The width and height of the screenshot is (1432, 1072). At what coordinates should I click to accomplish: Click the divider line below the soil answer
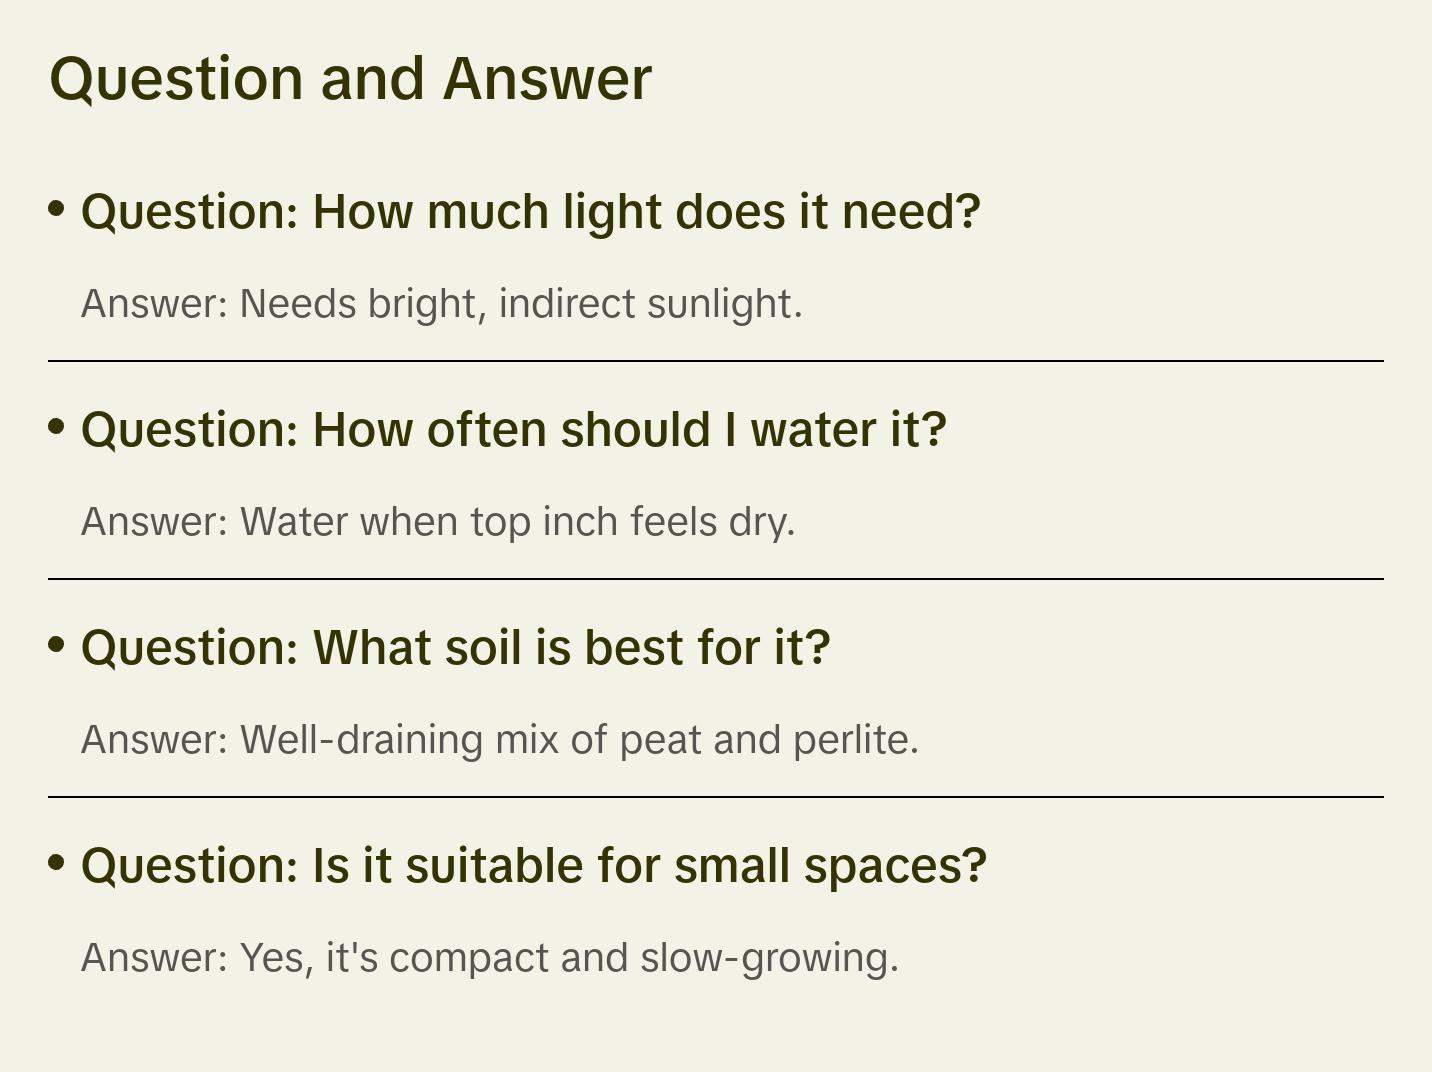pos(716,797)
